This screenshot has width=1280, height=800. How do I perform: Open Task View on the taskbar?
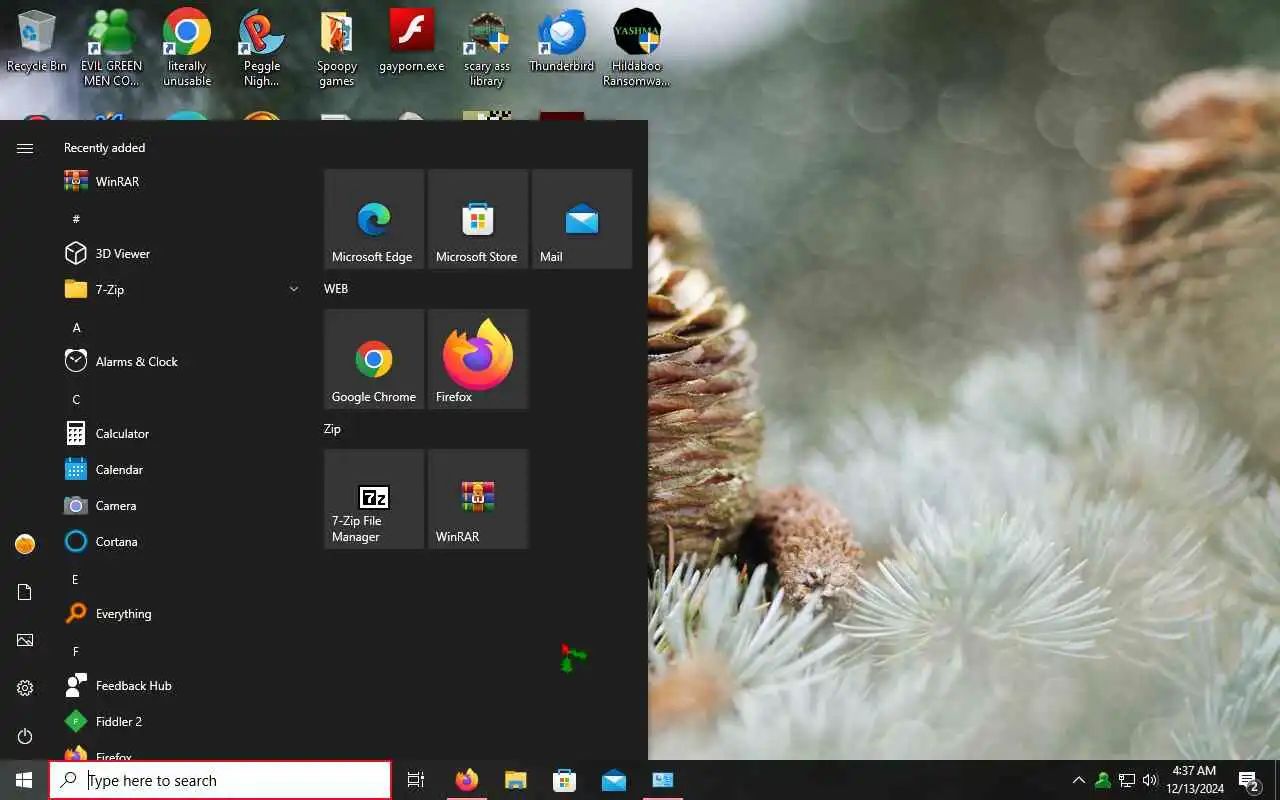coord(416,780)
